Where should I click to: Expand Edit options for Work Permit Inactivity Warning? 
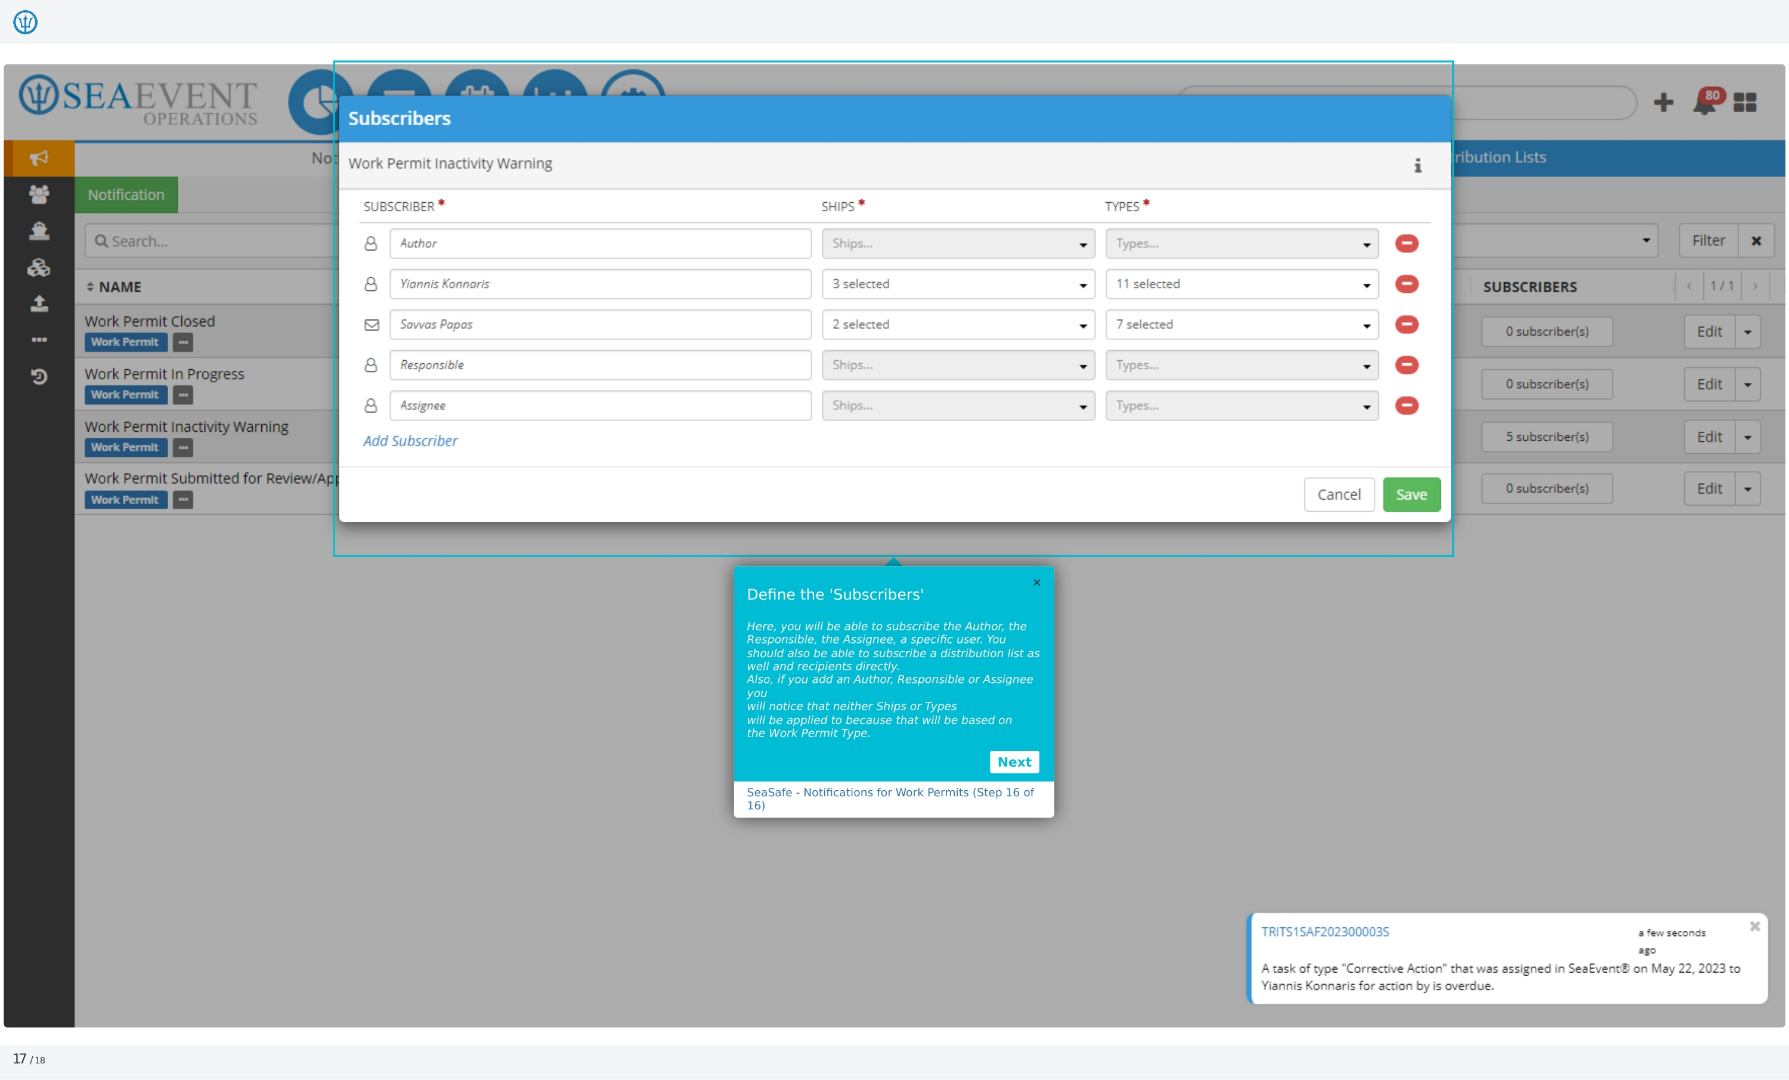(x=1747, y=437)
